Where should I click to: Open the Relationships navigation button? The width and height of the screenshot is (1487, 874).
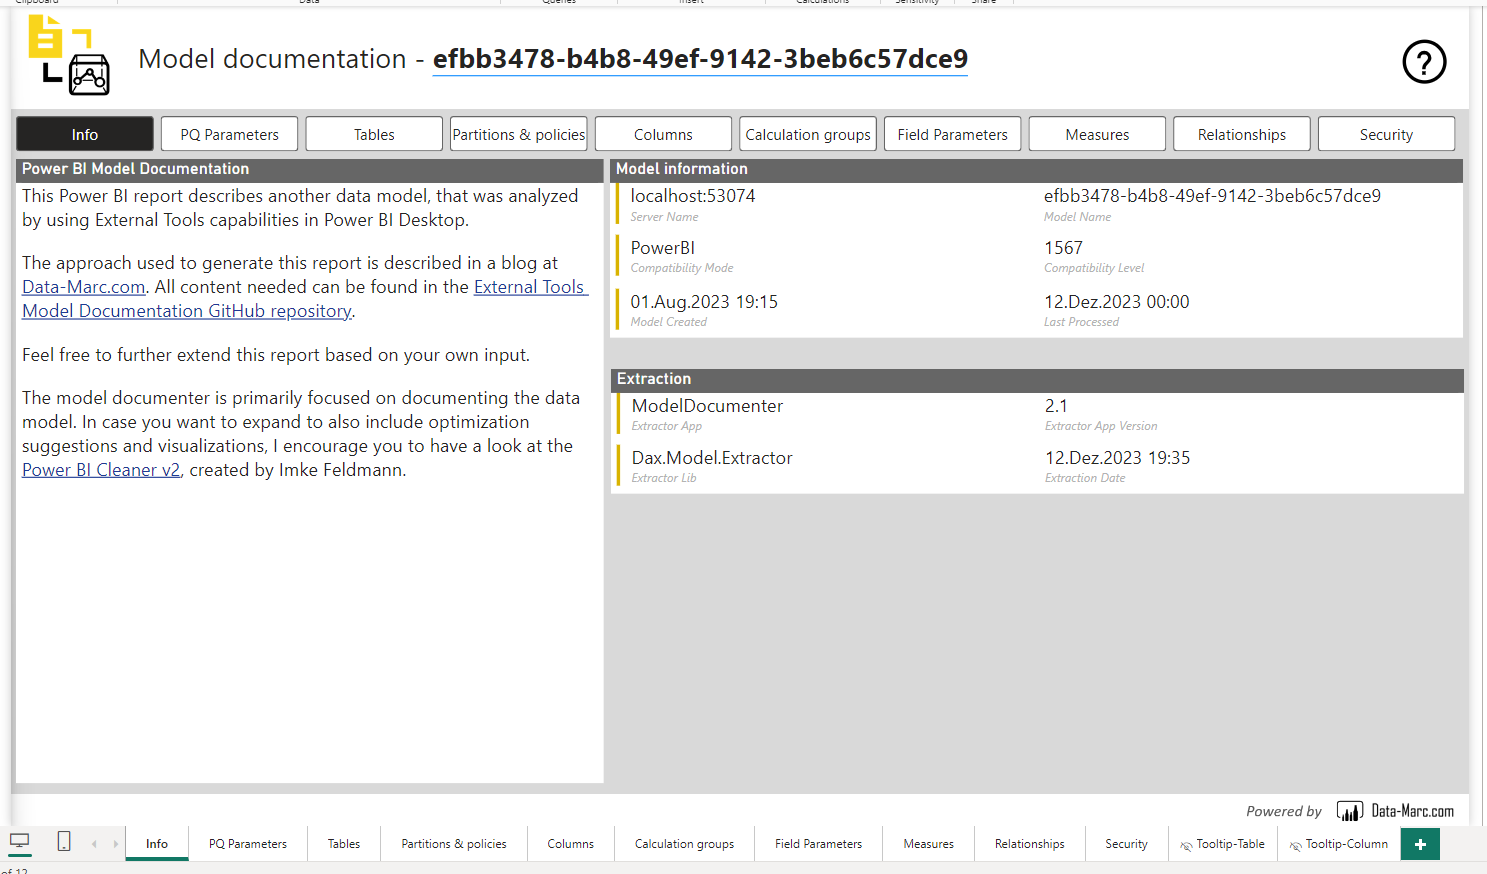pos(1242,134)
